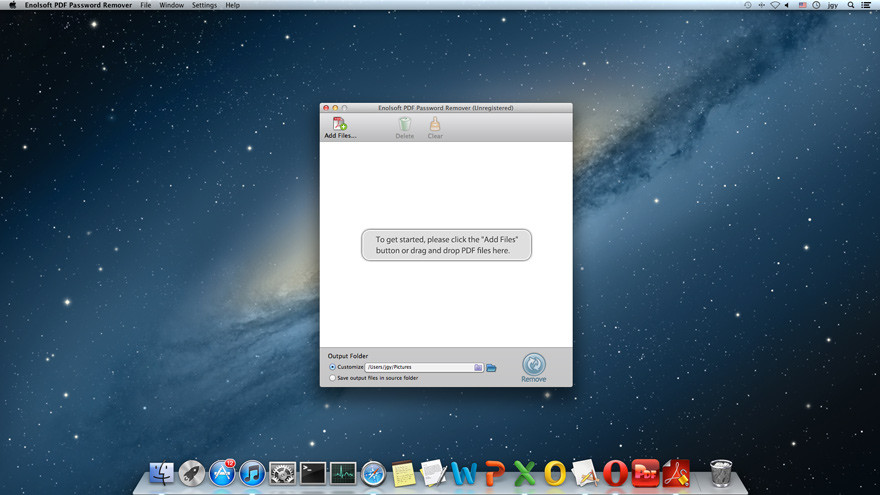Open PowerPoint P icon in Dock
Viewport: 880px width, 495px height.
point(494,474)
